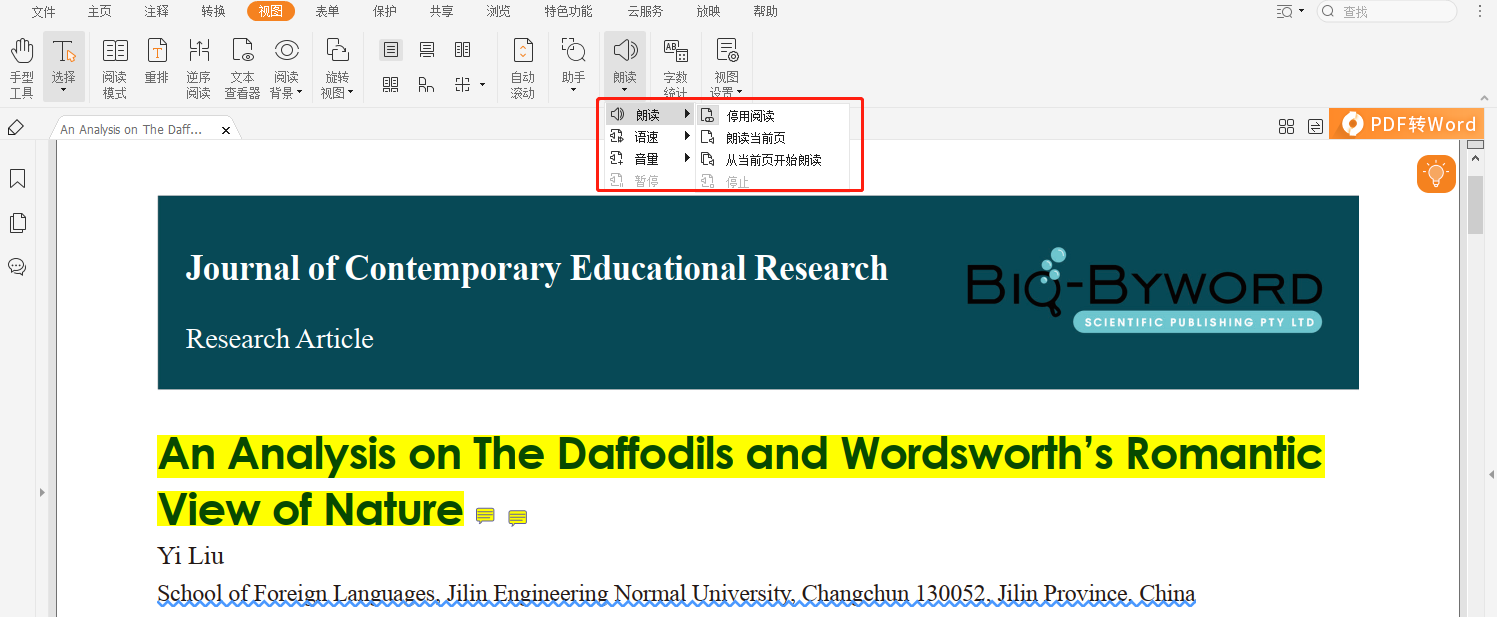The height and width of the screenshot is (617, 1497).
Task: Click the orange lightbulb tips icon
Action: [1436, 174]
